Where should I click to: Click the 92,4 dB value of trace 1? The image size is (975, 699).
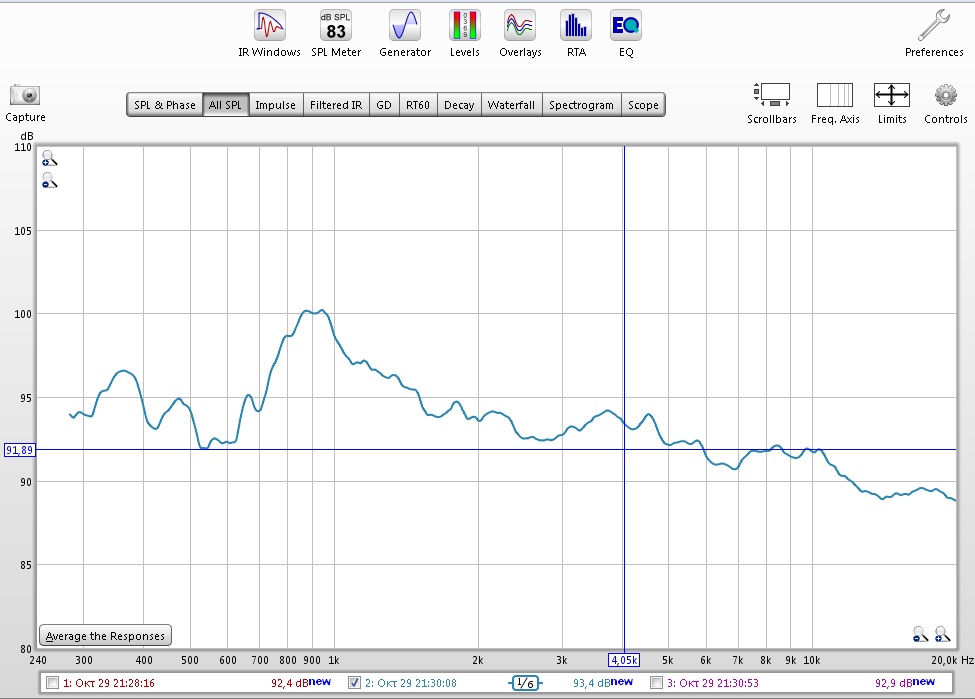click(x=290, y=683)
